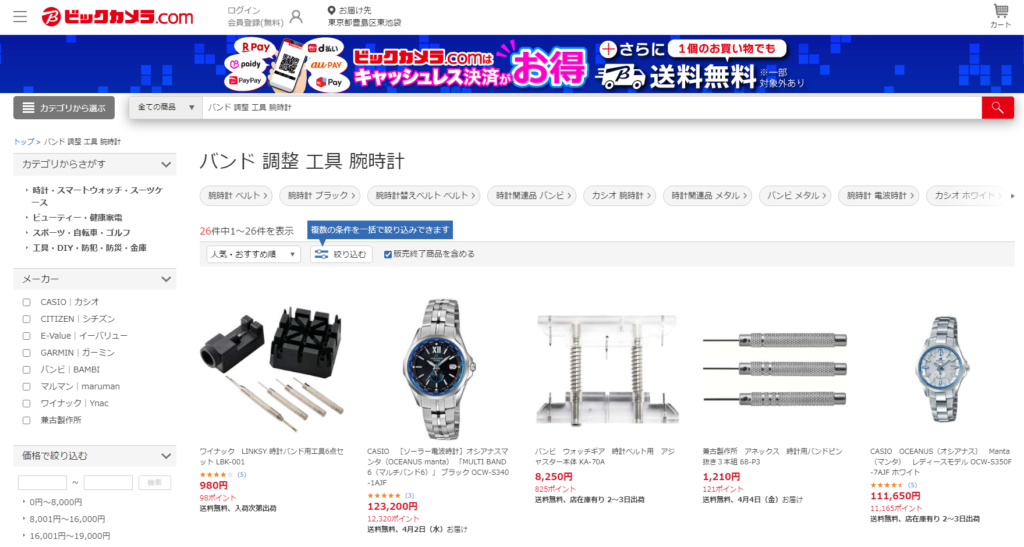Check the GARMIN ガーミン maker checkbox

coord(26,353)
